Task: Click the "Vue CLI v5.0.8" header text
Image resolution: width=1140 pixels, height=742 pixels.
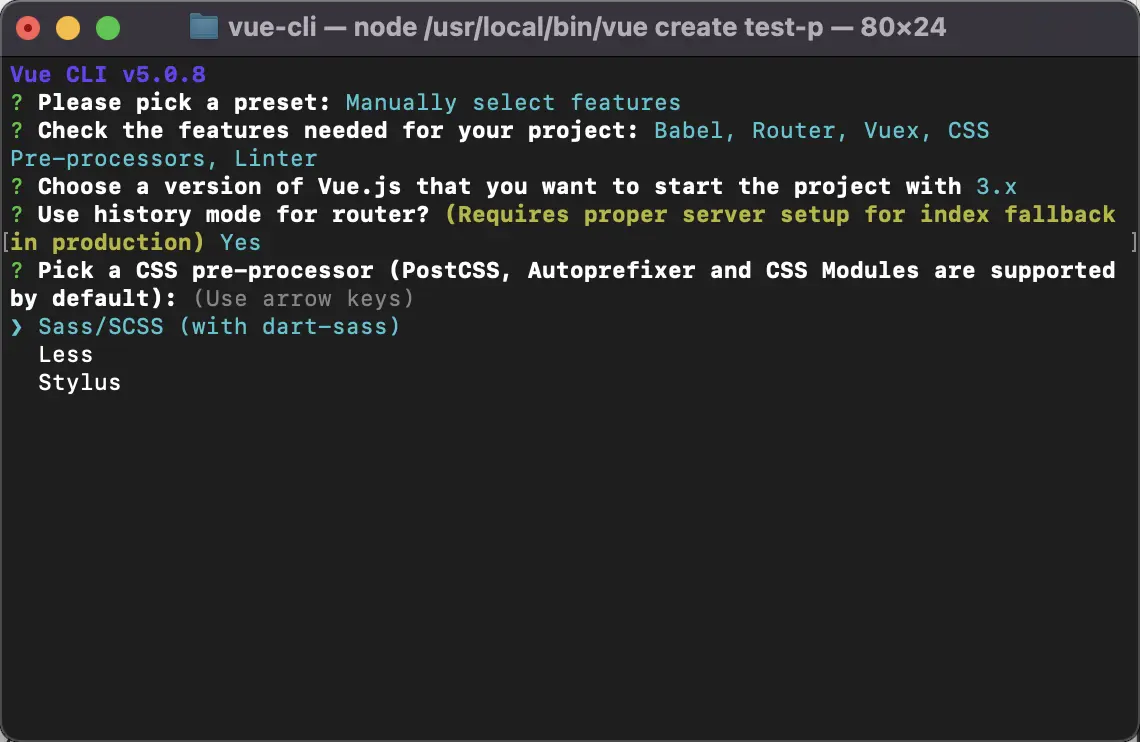Action: (108, 75)
